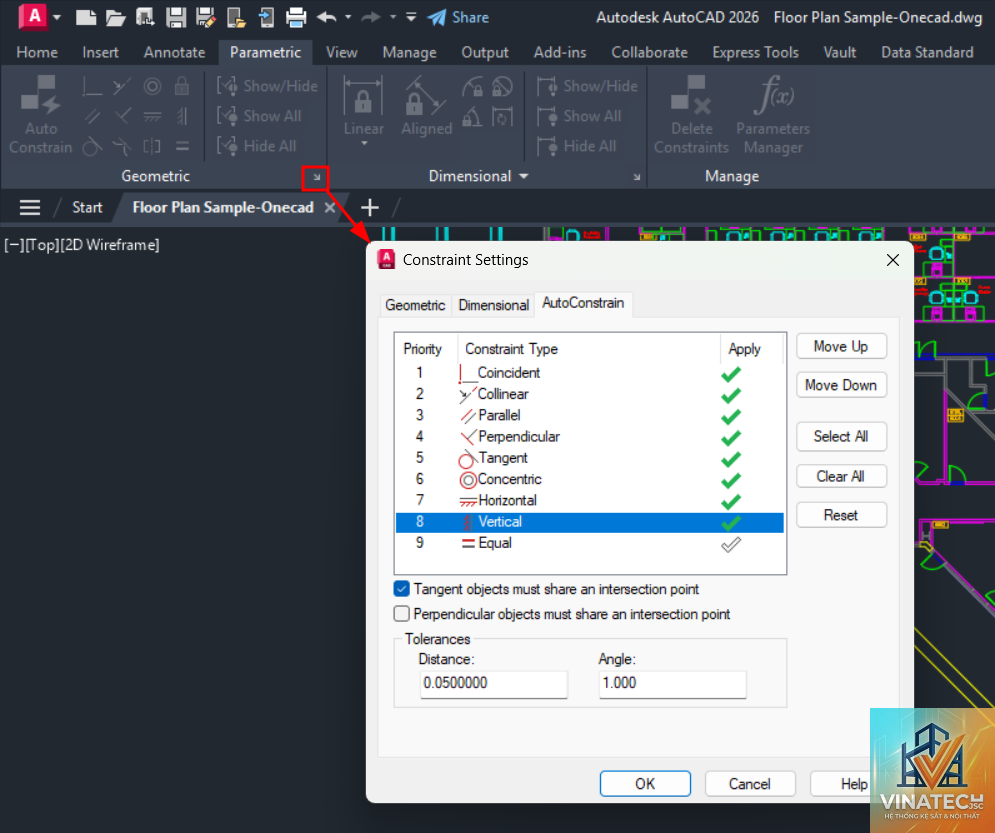Expand the Dimensional panel dropdown arrow

524,176
